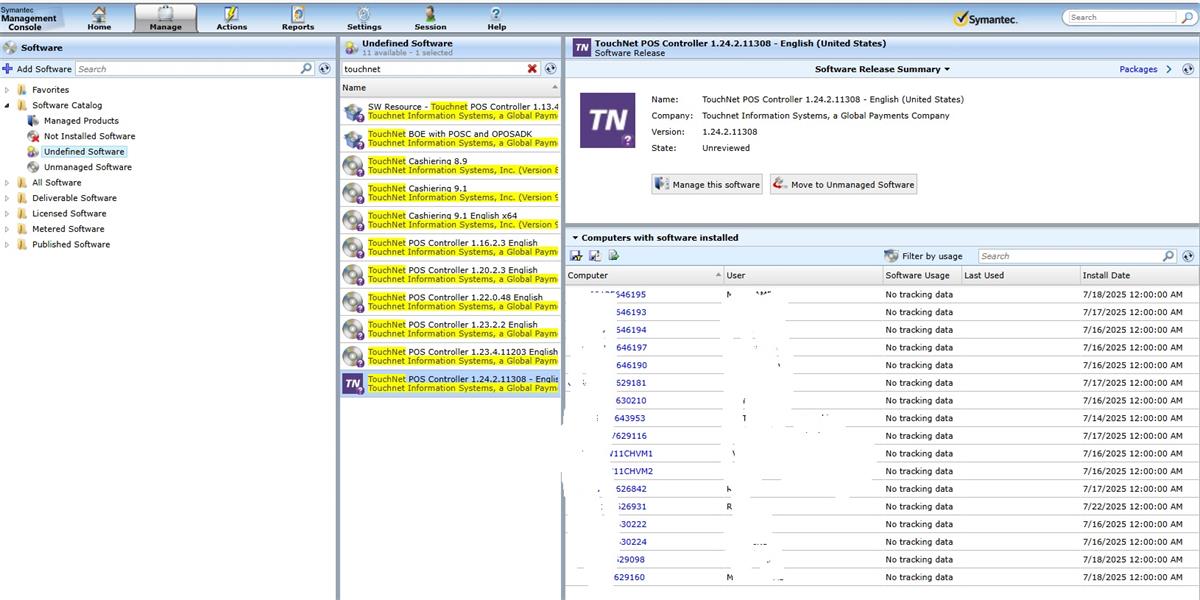
Task: Open the Packages link
Action: pos(1138,69)
